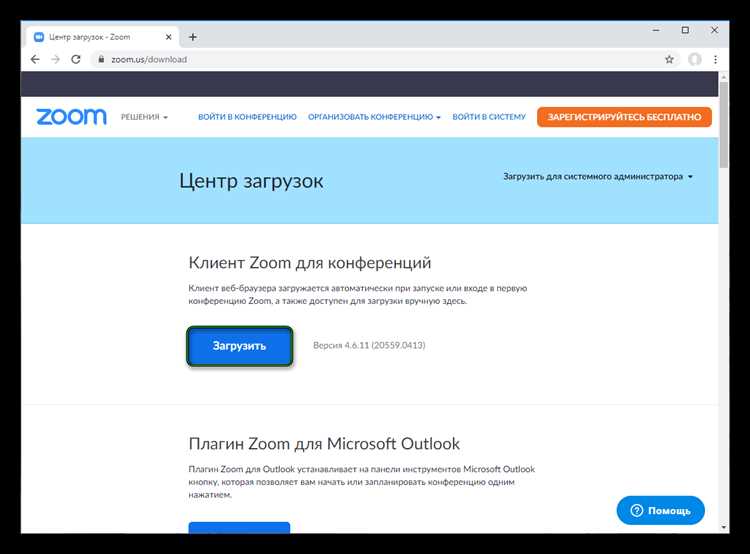The height and width of the screenshot is (554, 750).
Task: Click the blue Загрузить button
Action: (x=240, y=346)
